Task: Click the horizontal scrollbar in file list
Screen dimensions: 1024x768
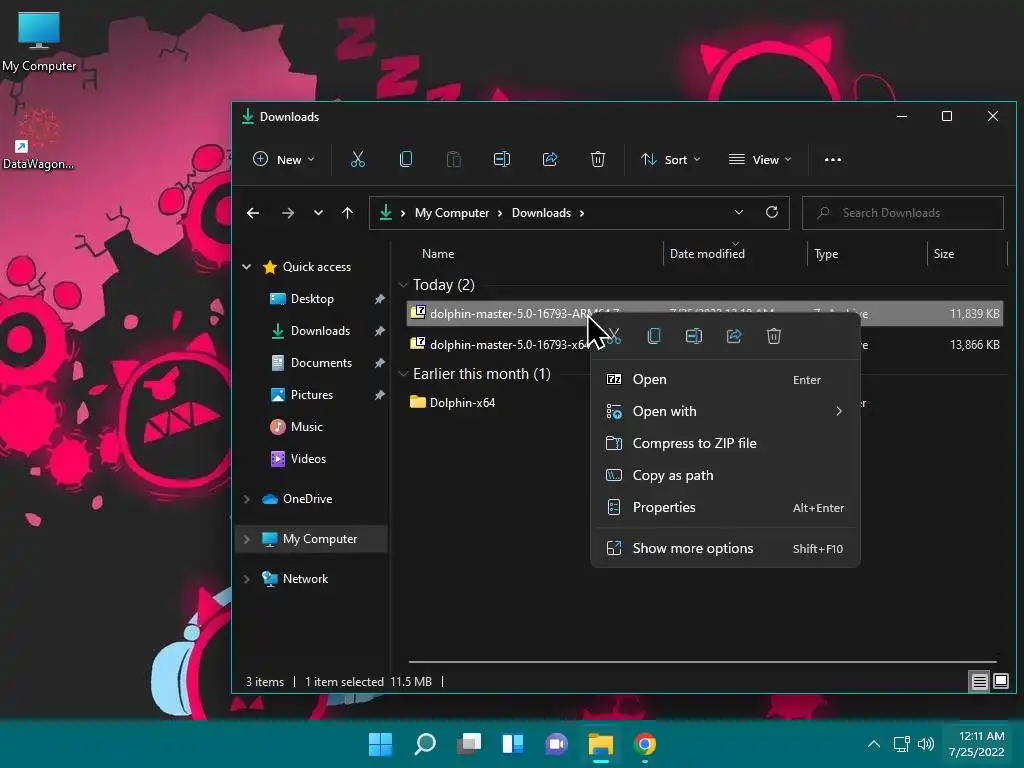Action: pos(703,662)
